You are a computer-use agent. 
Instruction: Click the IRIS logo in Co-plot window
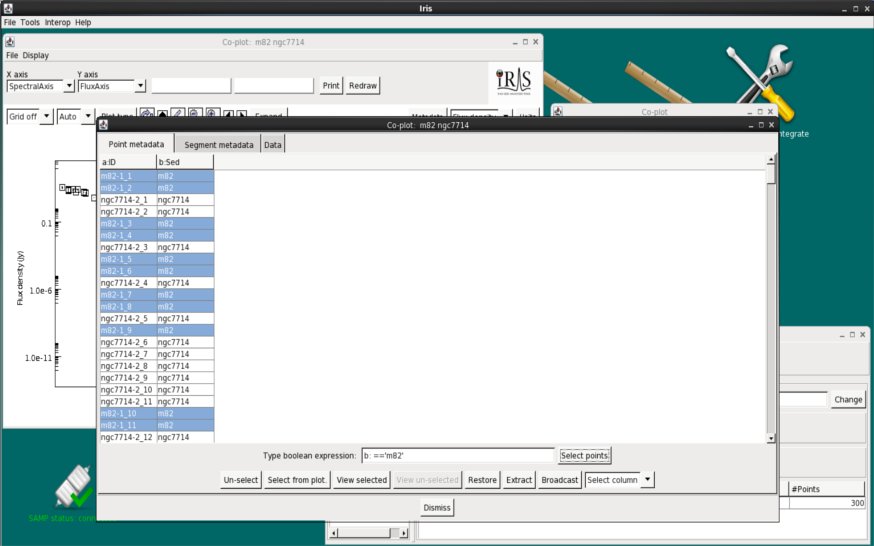[x=515, y=81]
